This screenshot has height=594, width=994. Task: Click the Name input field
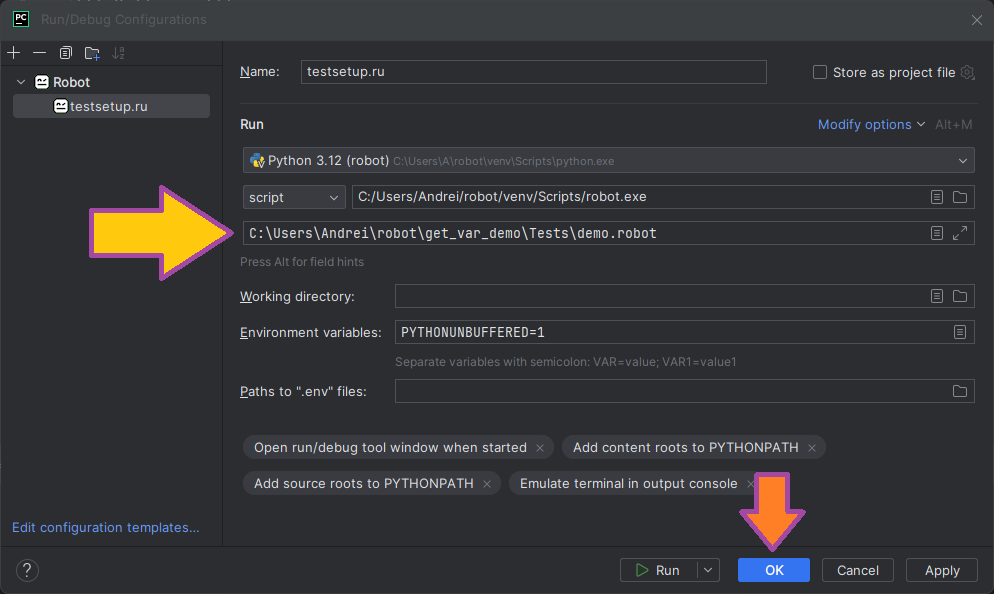(x=534, y=72)
